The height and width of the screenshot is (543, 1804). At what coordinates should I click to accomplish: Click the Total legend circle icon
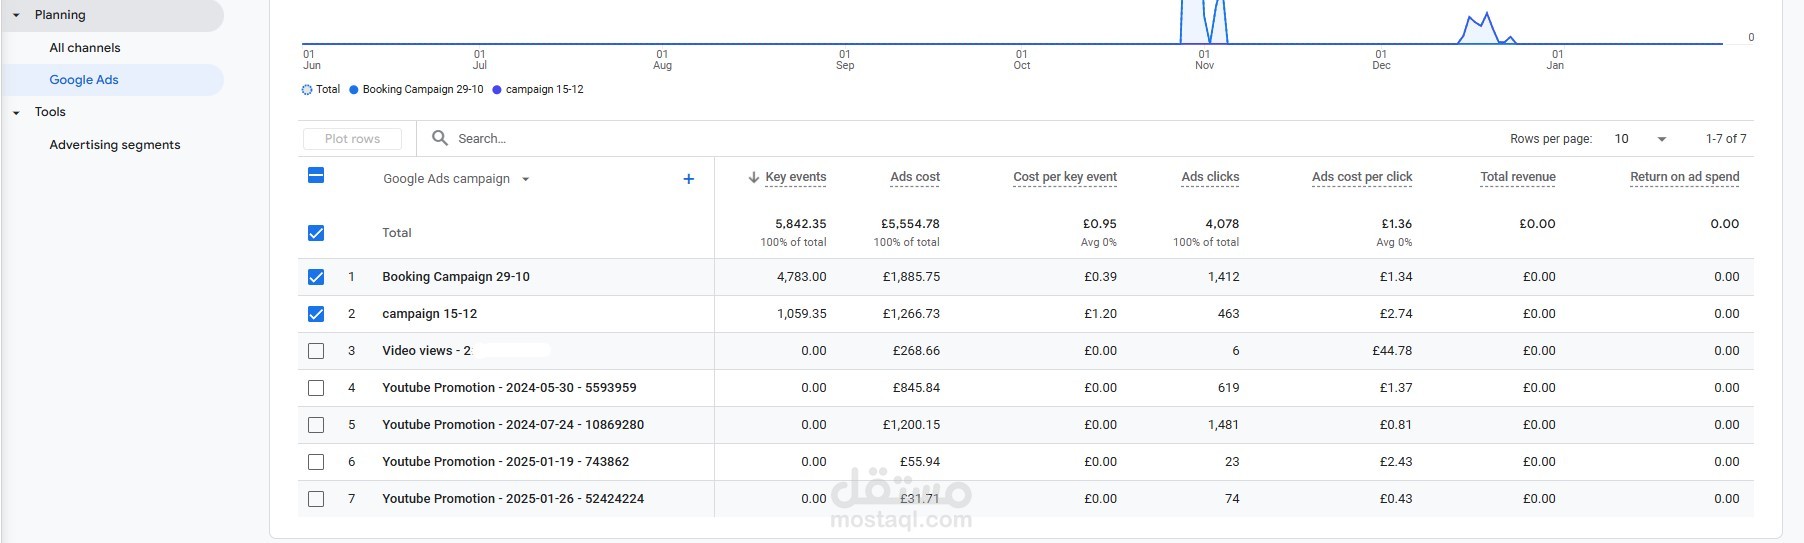tap(307, 90)
